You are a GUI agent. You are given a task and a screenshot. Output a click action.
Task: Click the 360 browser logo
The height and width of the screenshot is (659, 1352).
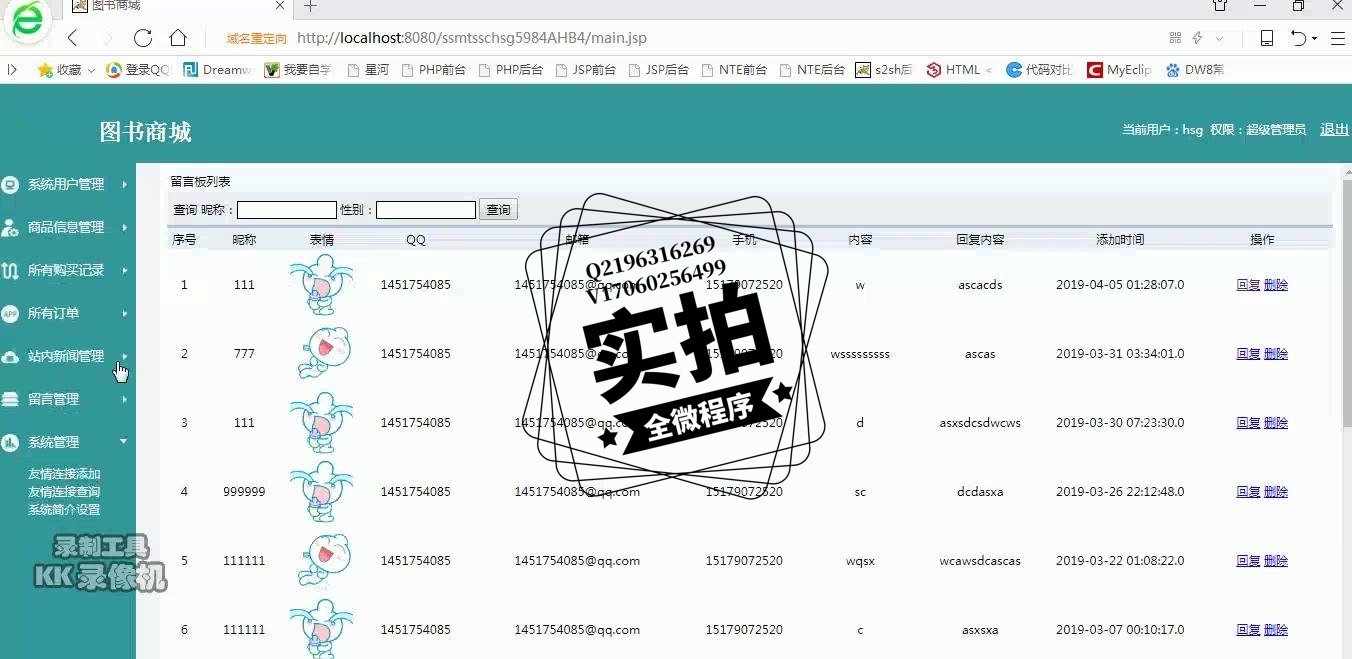(28, 20)
